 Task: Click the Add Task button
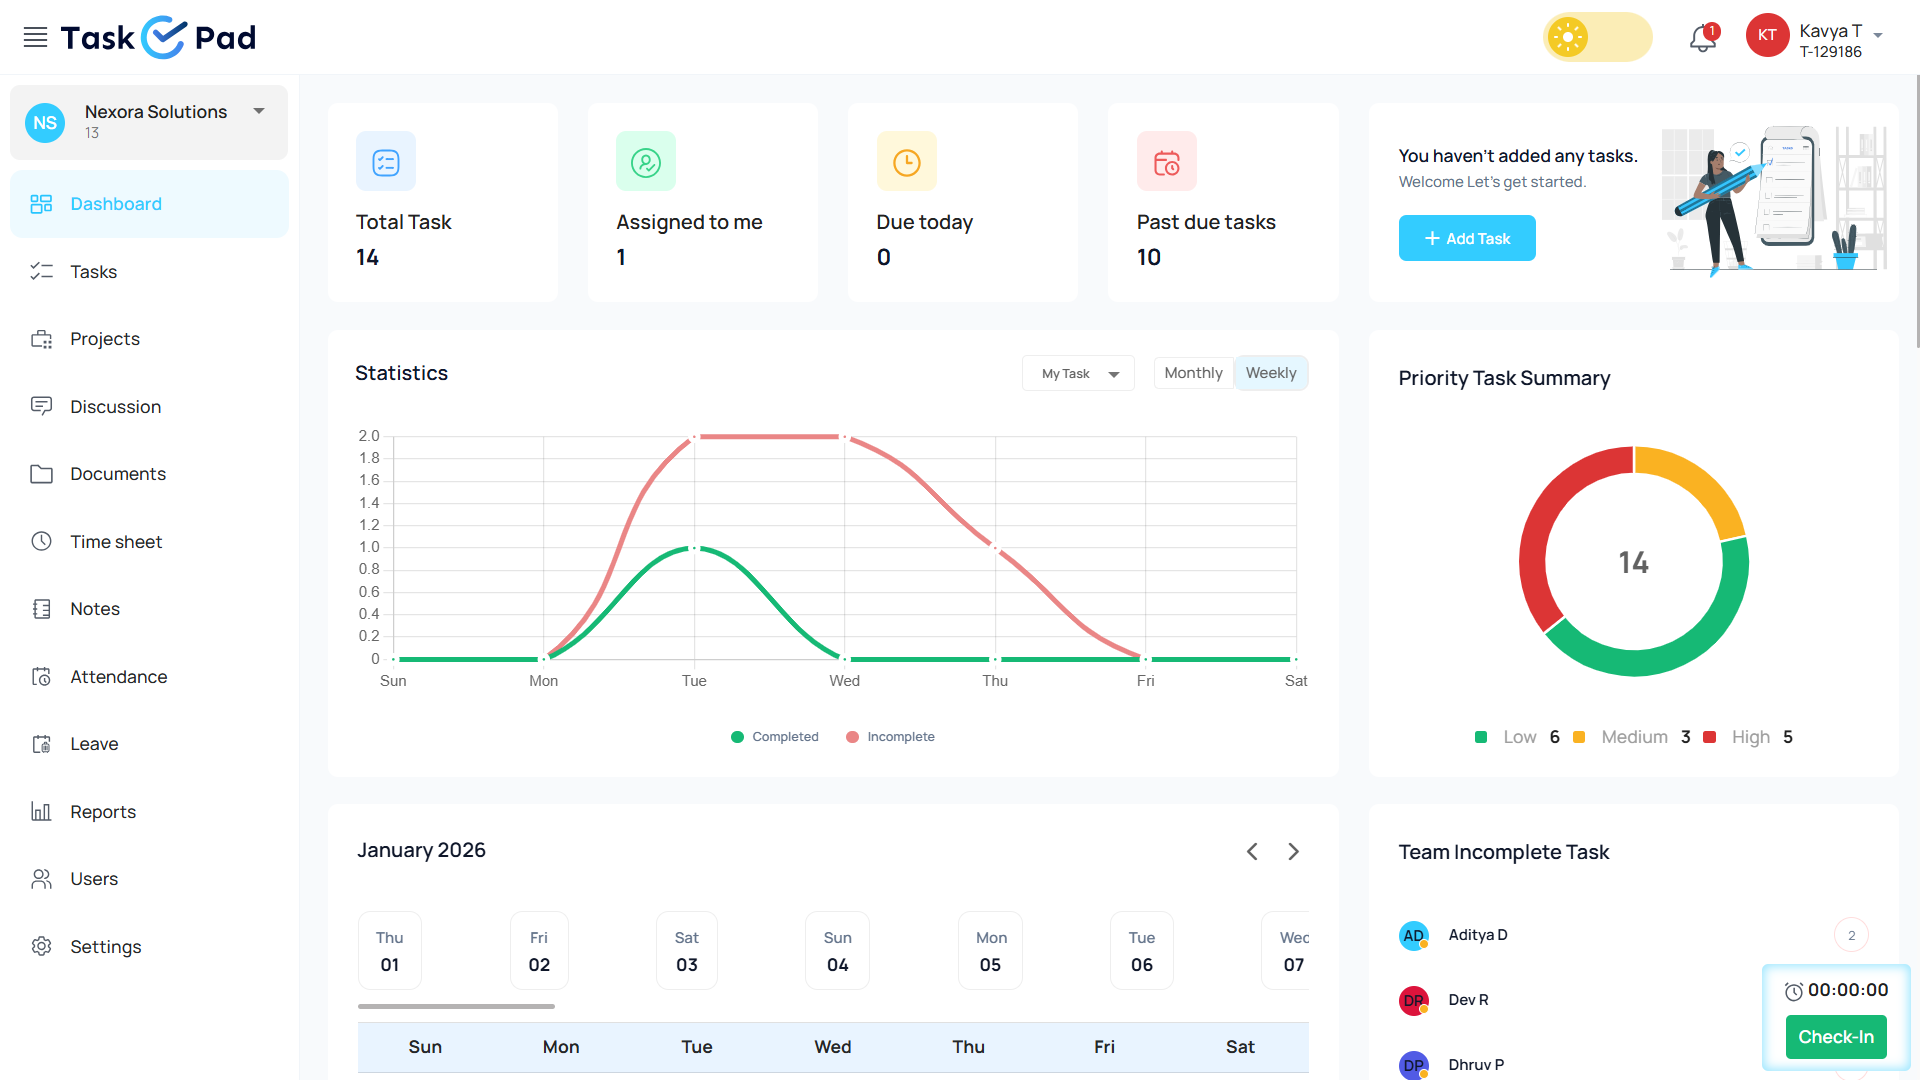[x=1466, y=239]
